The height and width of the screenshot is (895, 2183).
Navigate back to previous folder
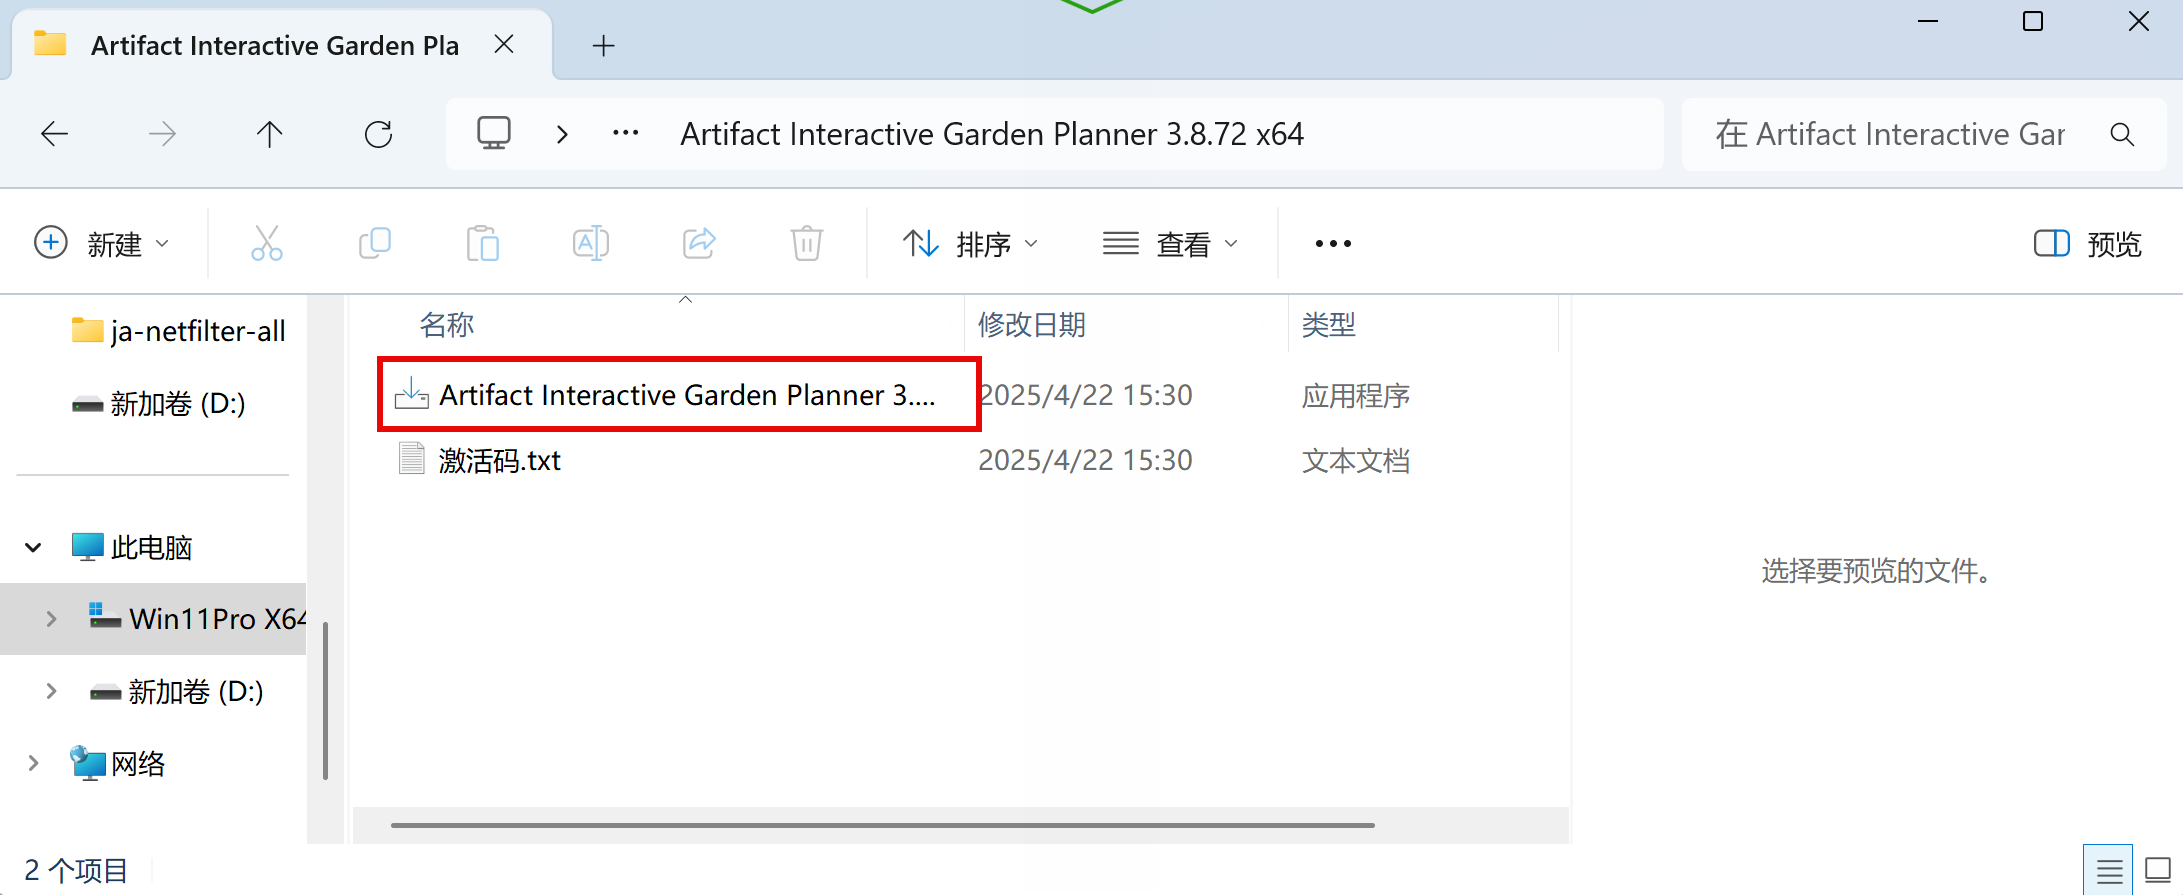[55, 134]
